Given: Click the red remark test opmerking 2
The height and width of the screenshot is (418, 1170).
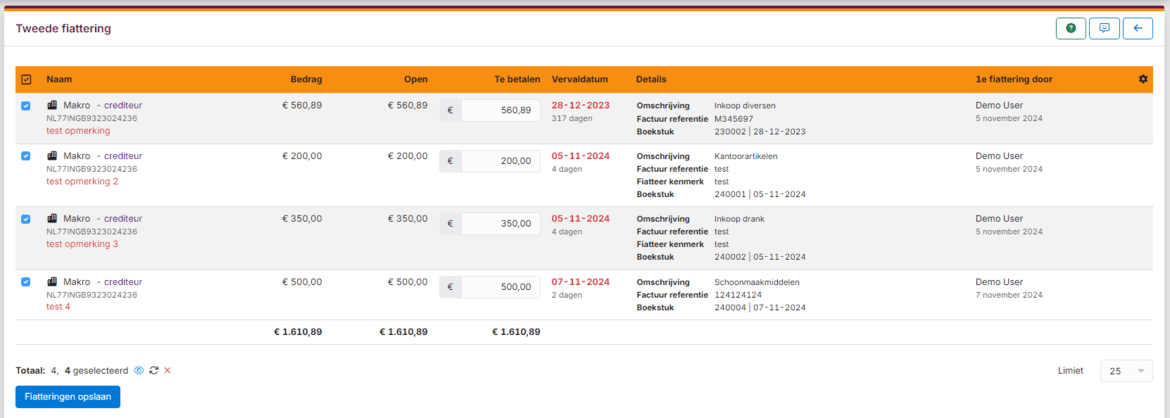Looking at the screenshot, I should click(82, 181).
